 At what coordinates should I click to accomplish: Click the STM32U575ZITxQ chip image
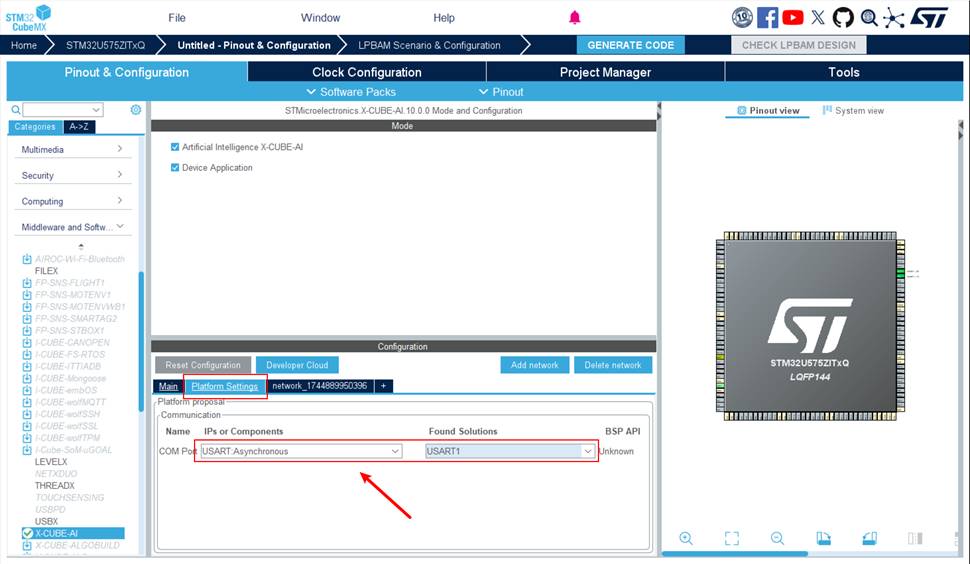[x=810, y=326]
